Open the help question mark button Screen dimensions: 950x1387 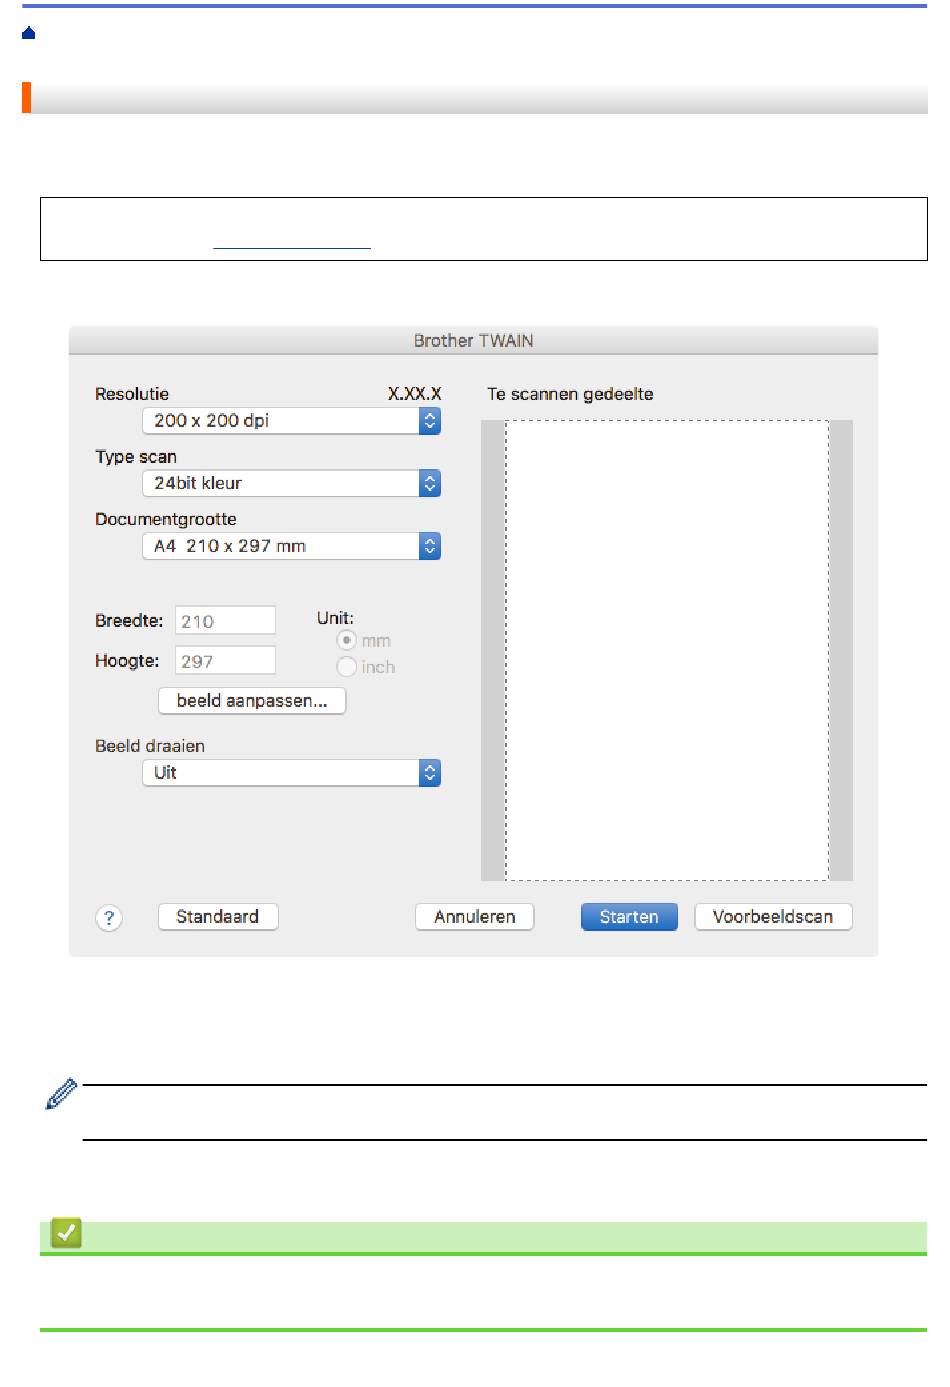109,918
